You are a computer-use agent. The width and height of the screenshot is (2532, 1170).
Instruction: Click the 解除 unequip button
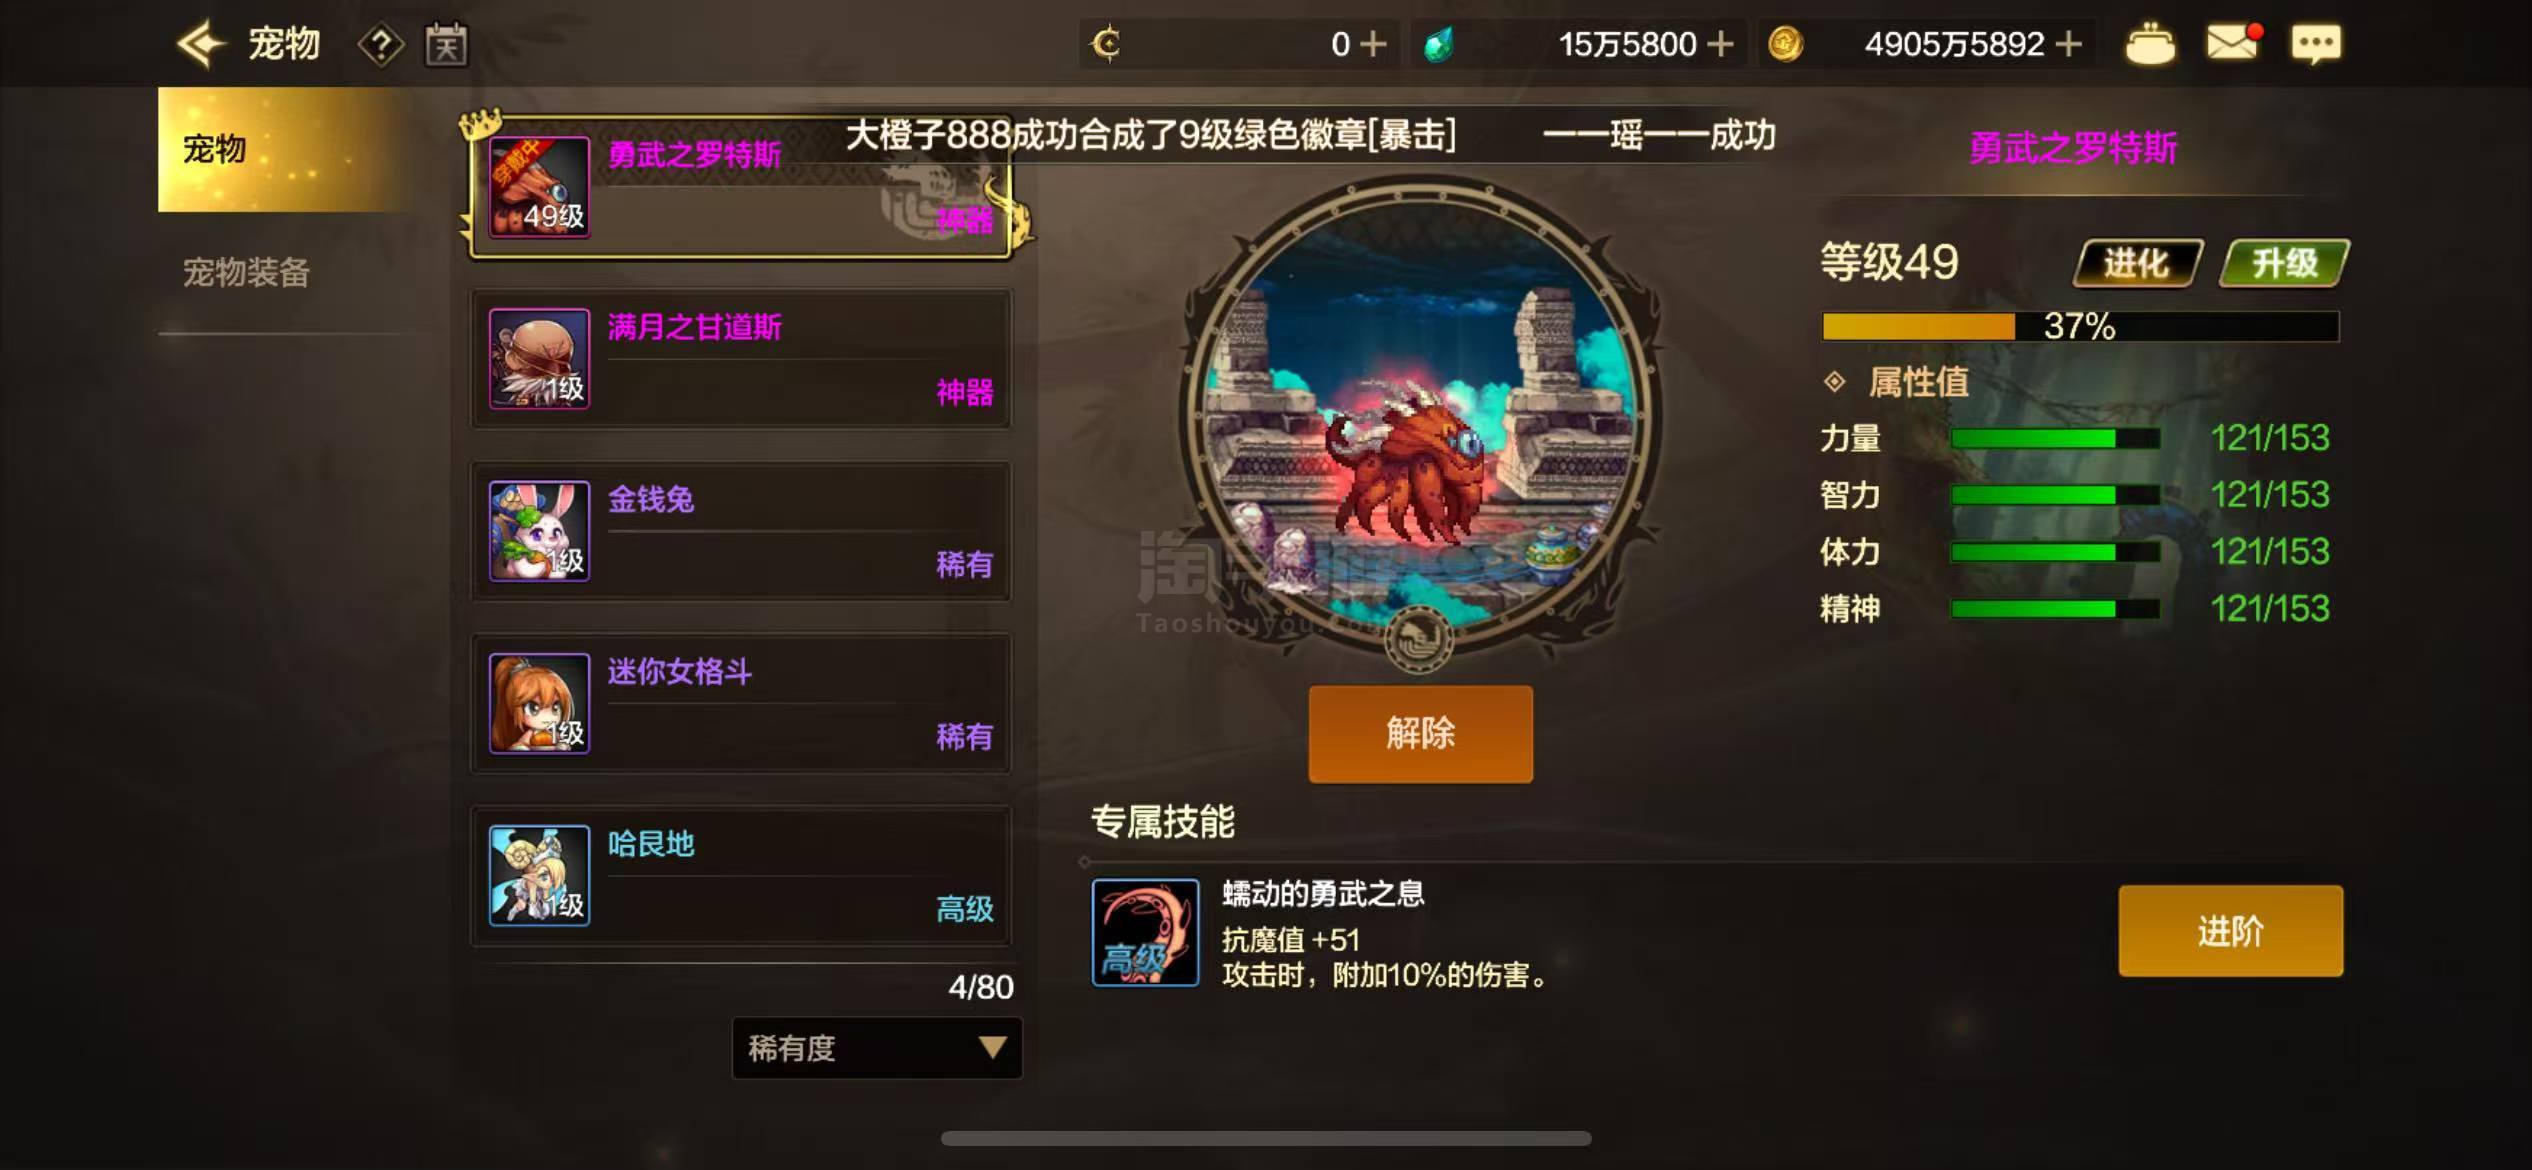point(1420,734)
